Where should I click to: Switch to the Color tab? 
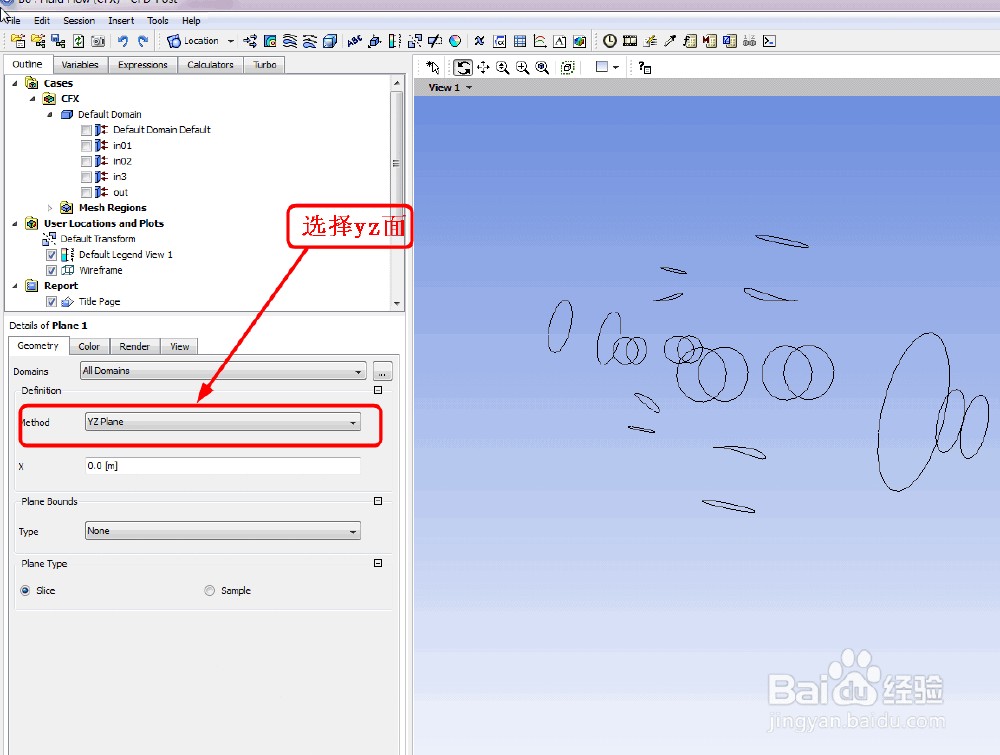[x=89, y=347]
